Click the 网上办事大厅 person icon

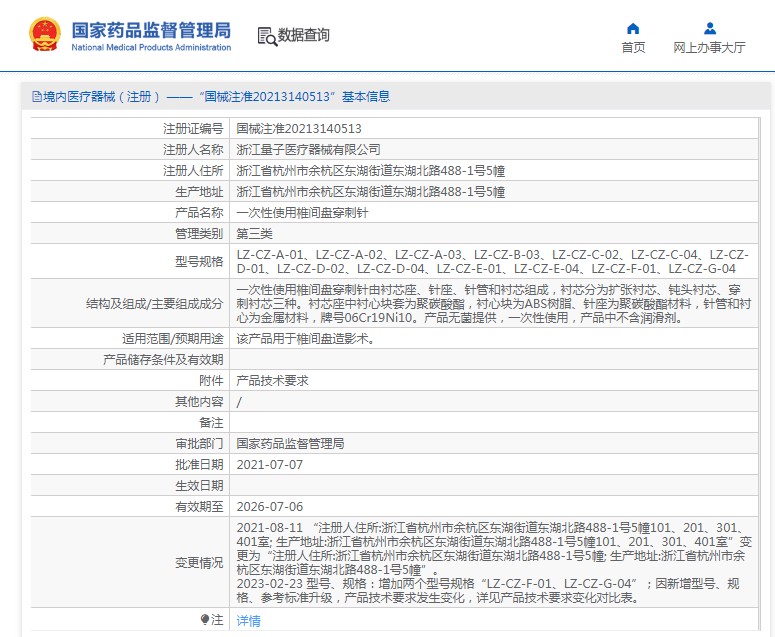[x=709, y=28]
